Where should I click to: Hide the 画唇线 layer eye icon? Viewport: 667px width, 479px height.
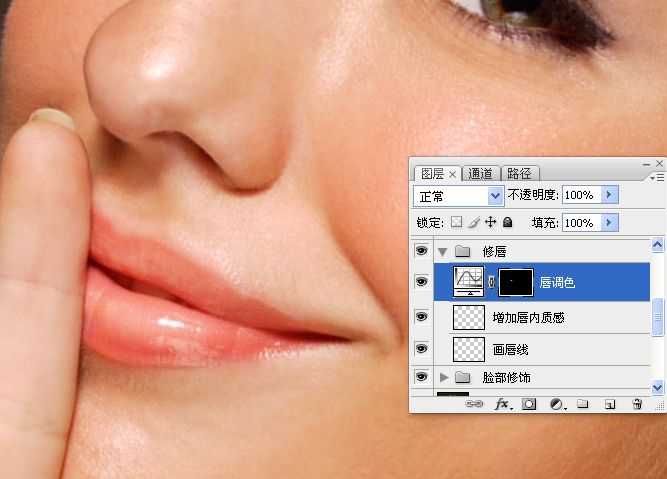(422, 349)
